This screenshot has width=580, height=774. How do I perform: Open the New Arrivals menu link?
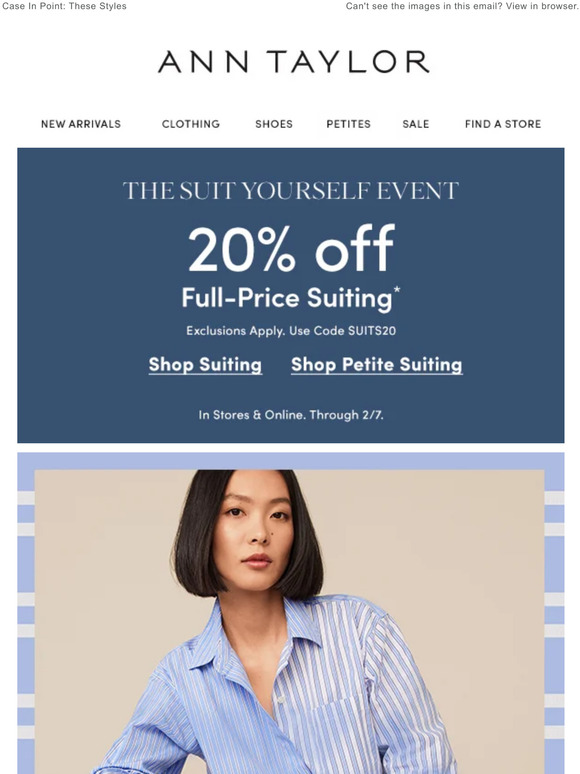81,124
